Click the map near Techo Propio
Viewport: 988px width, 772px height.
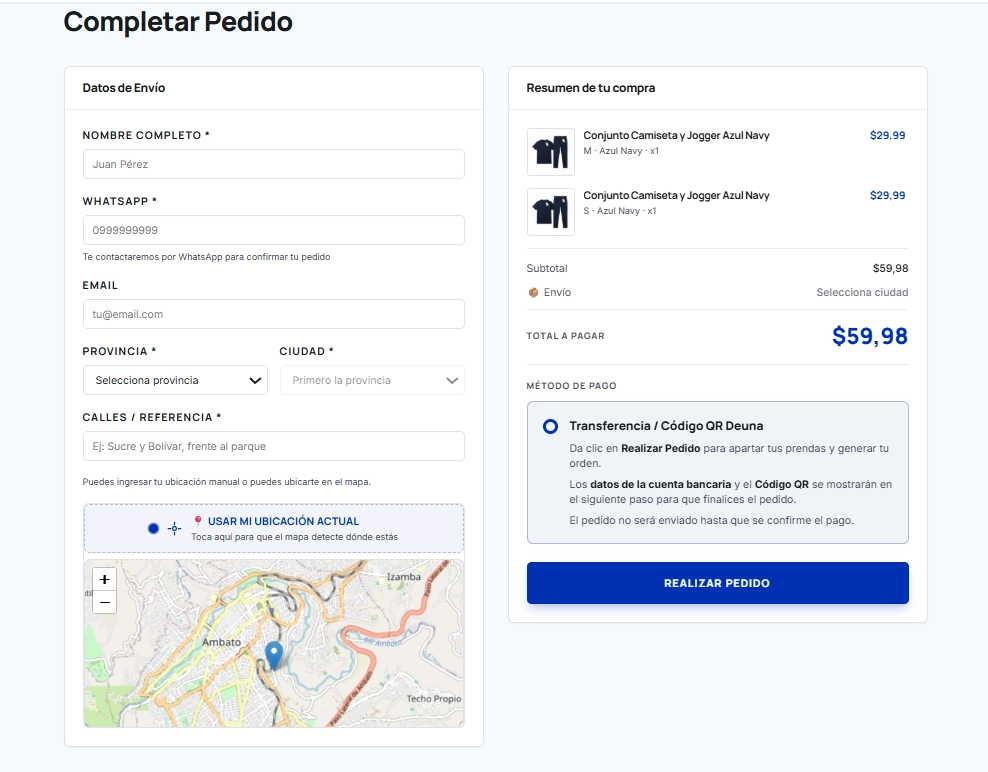click(x=432, y=698)
